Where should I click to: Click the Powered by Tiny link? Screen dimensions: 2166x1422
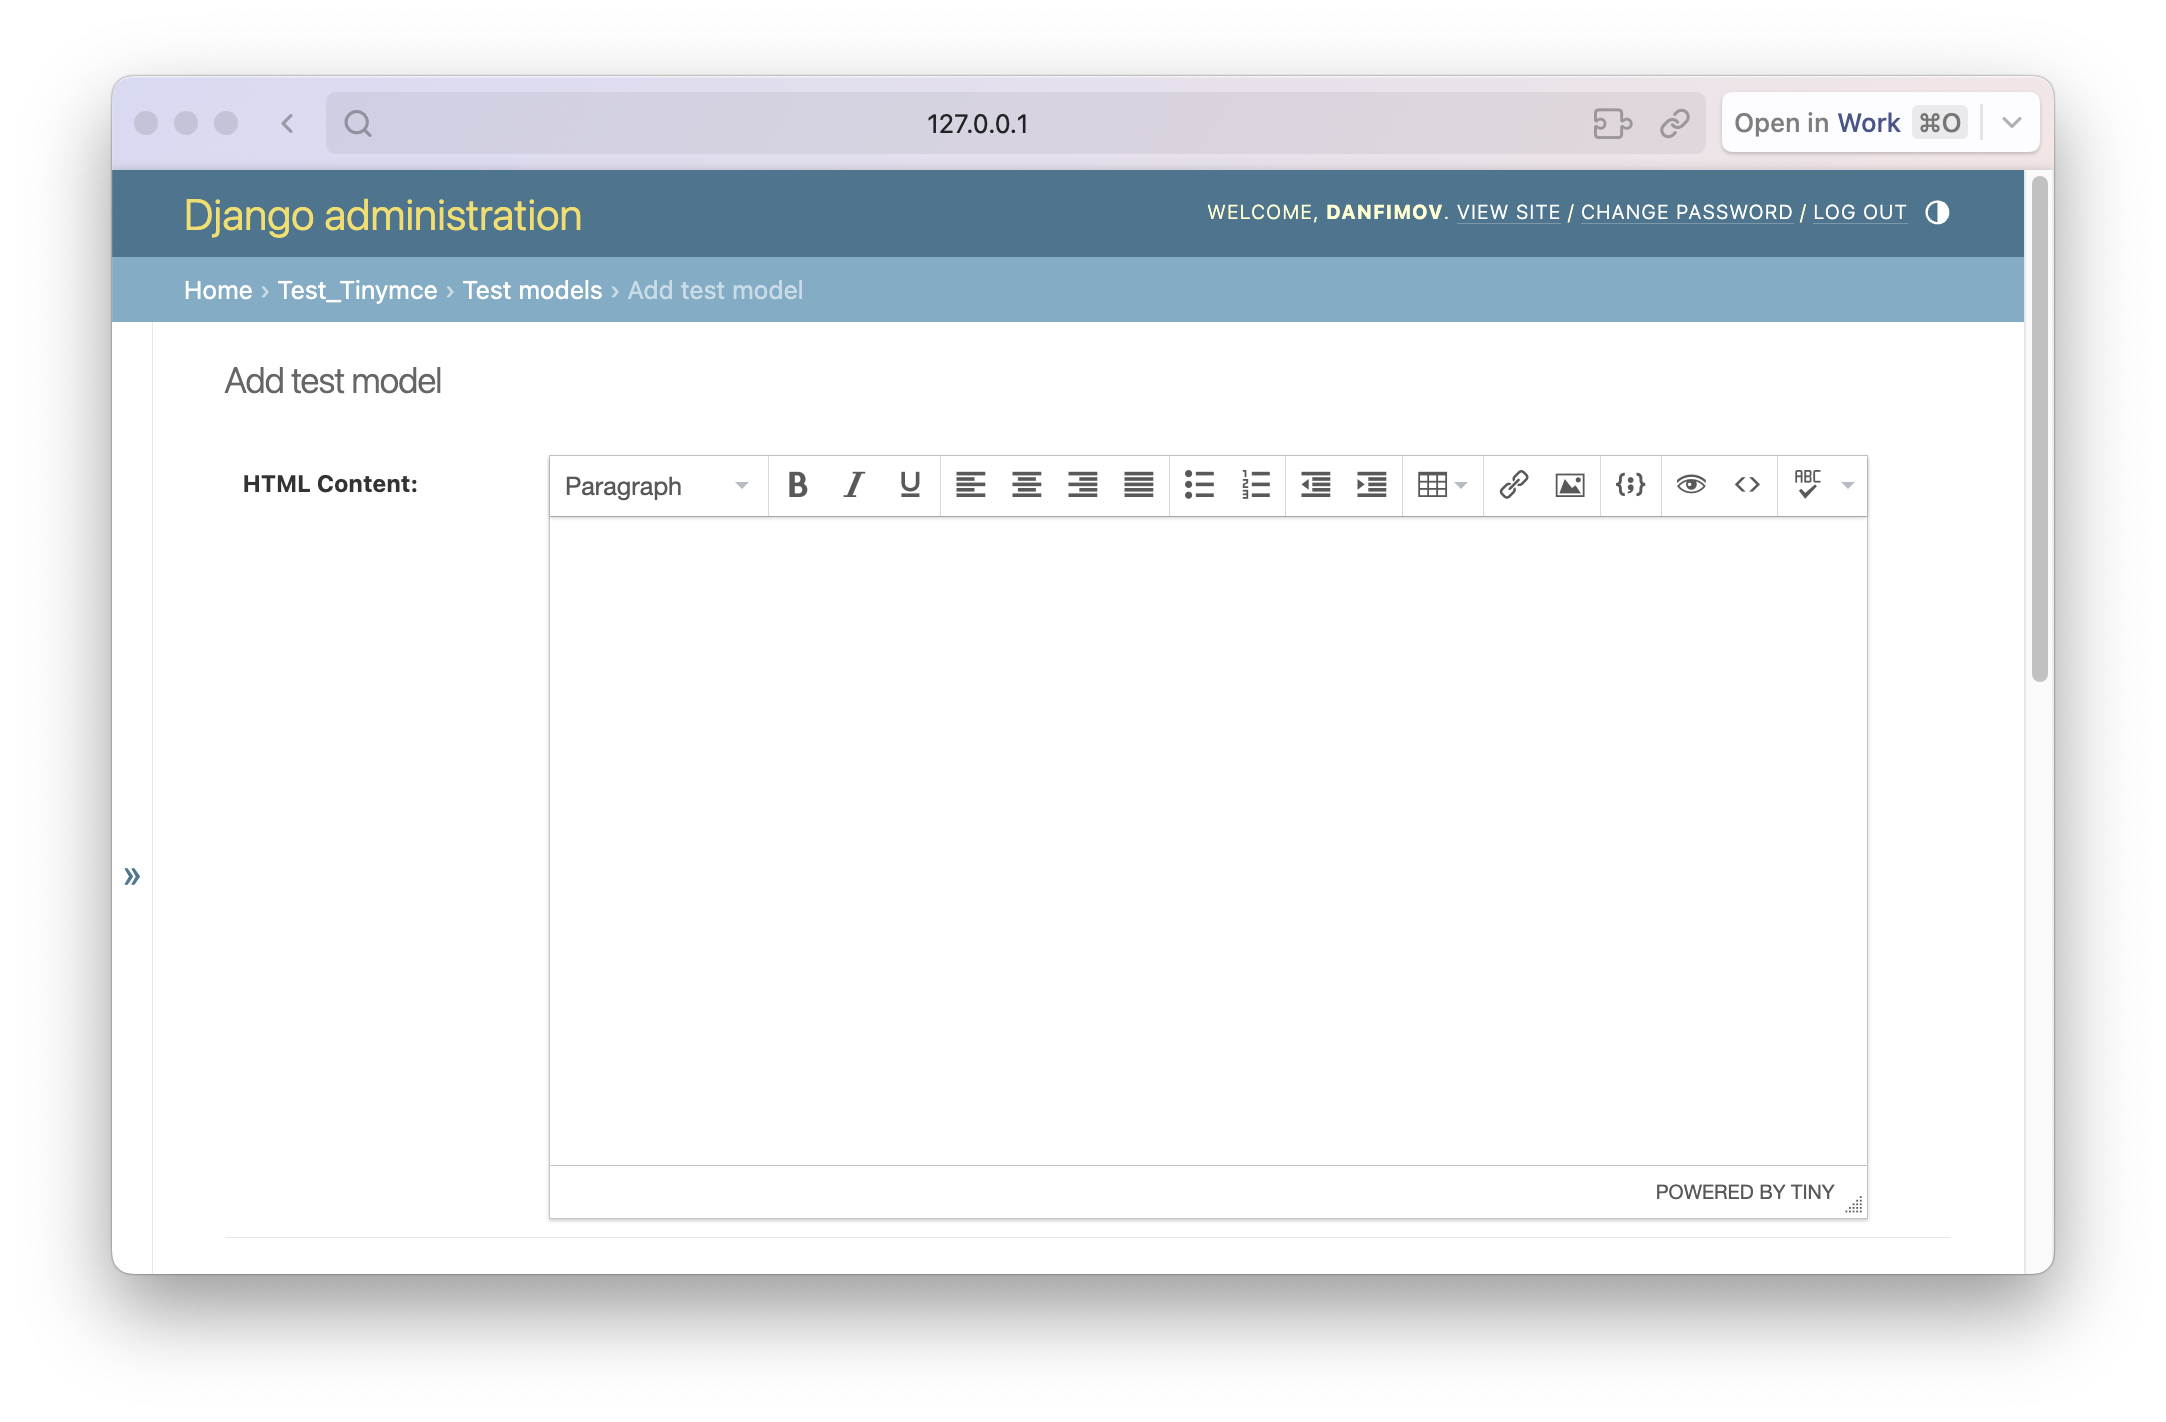coord(1744,1192)
